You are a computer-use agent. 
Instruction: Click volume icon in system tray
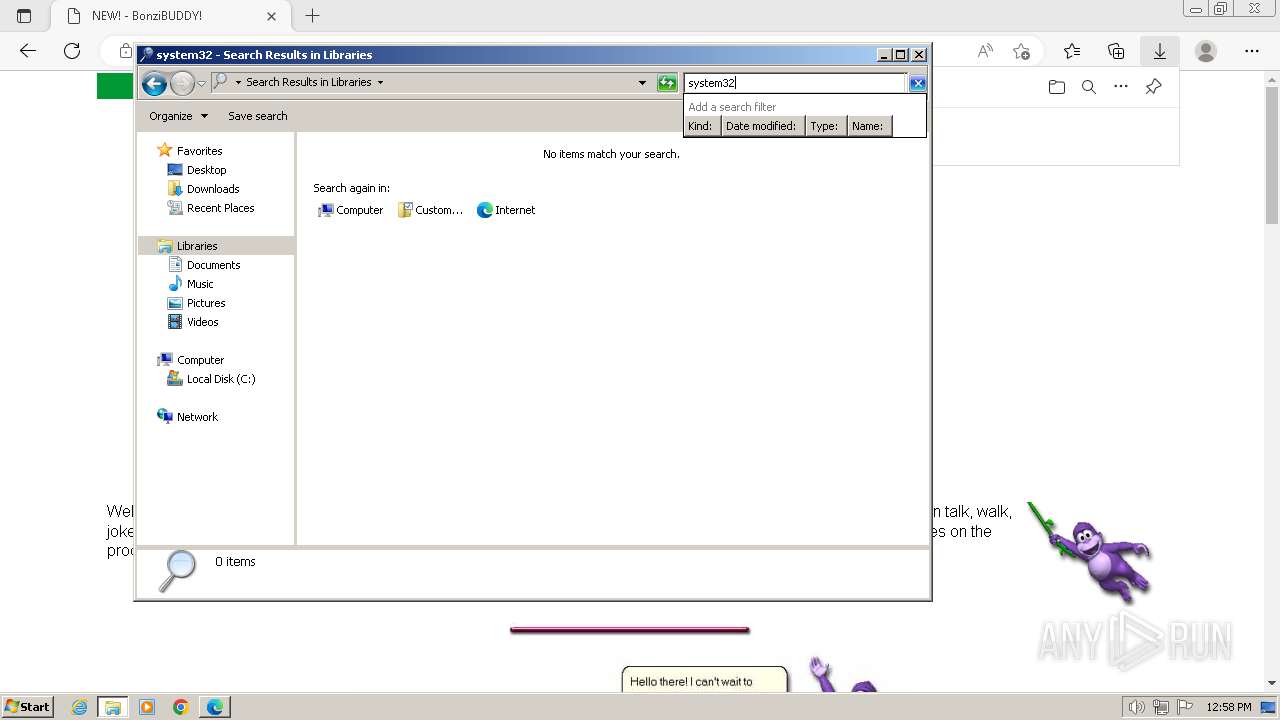tap(1137, 707)
